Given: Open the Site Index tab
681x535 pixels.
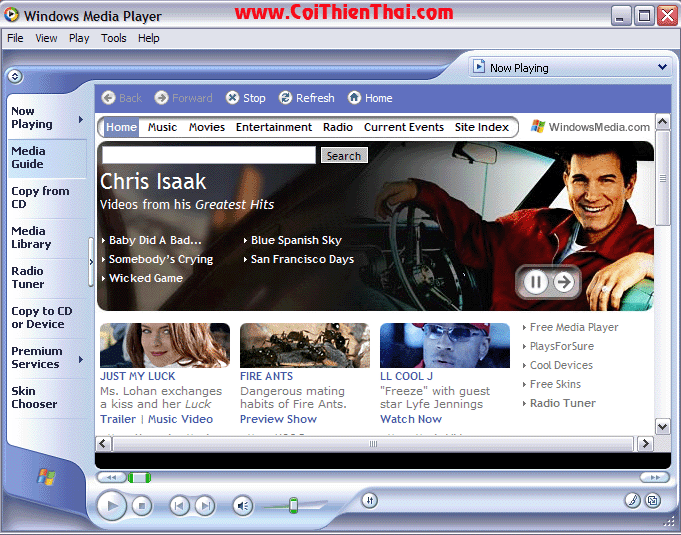Looking at the screenshot, I should coord(482,127).
